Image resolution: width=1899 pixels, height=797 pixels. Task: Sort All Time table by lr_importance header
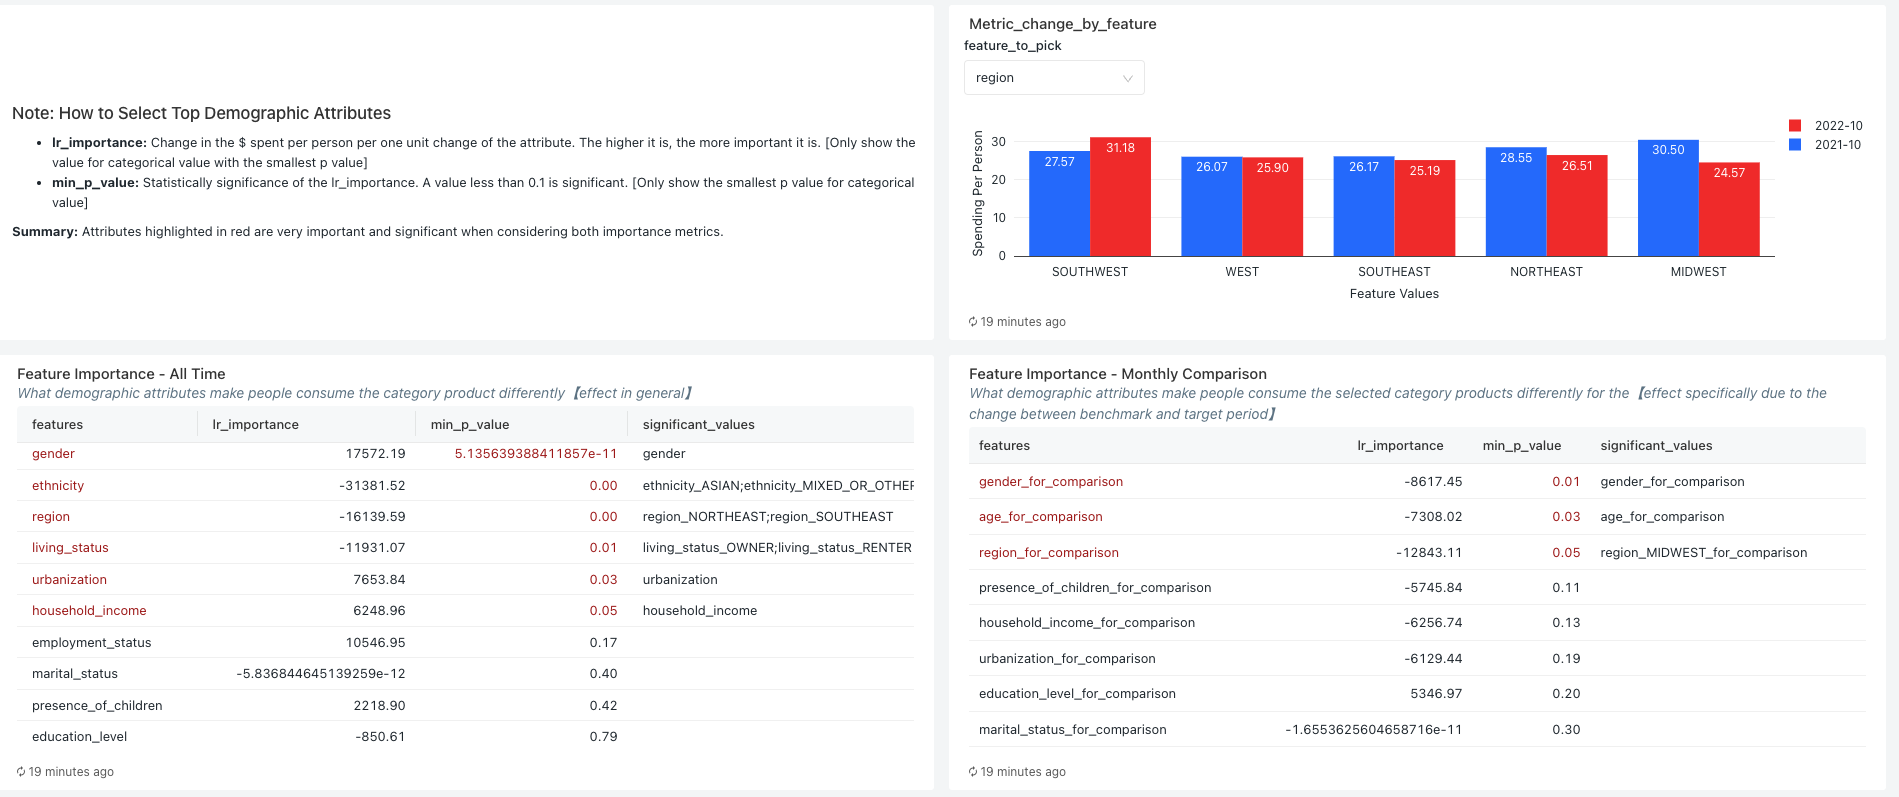tap(256, 425)
